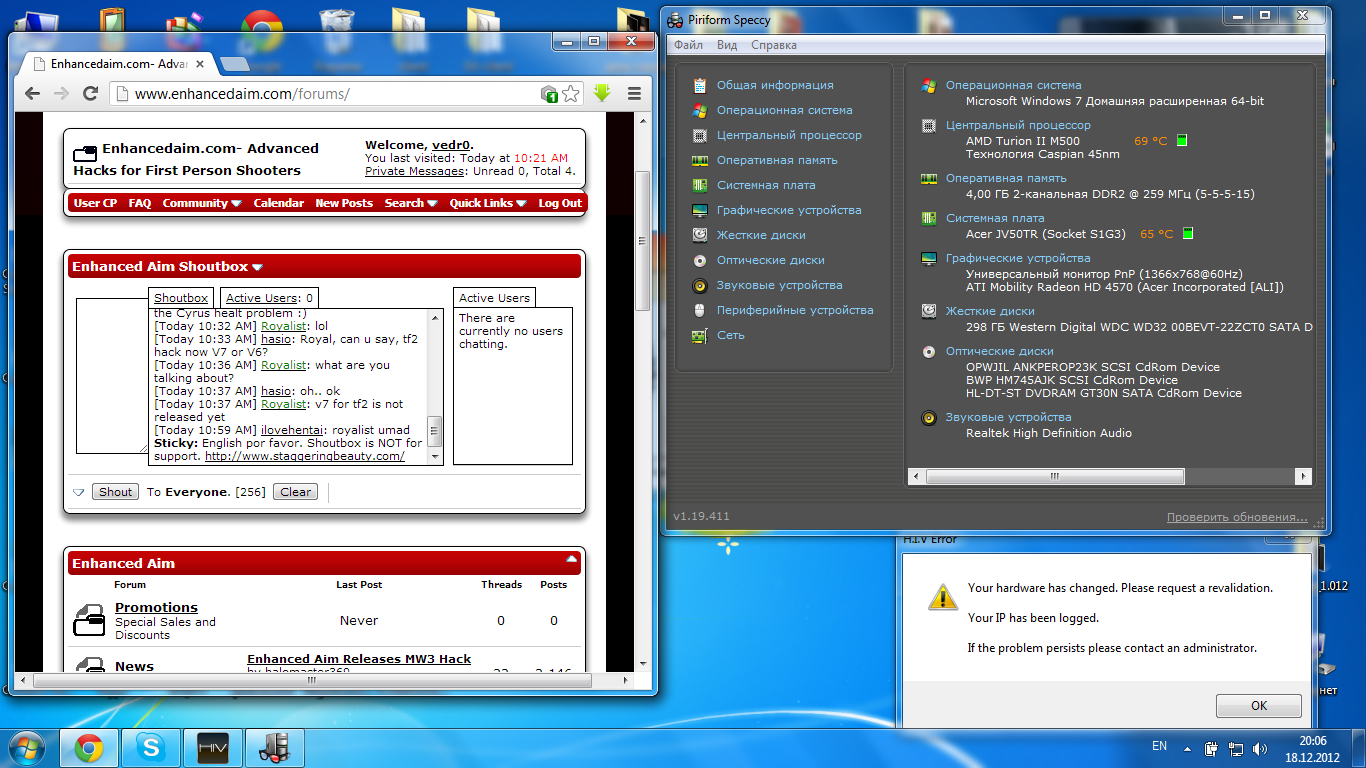1366x768 pixels.
Task: Open the Enhanced Aim Shoutbox dropdown arrow
Action: pos(257,267)
